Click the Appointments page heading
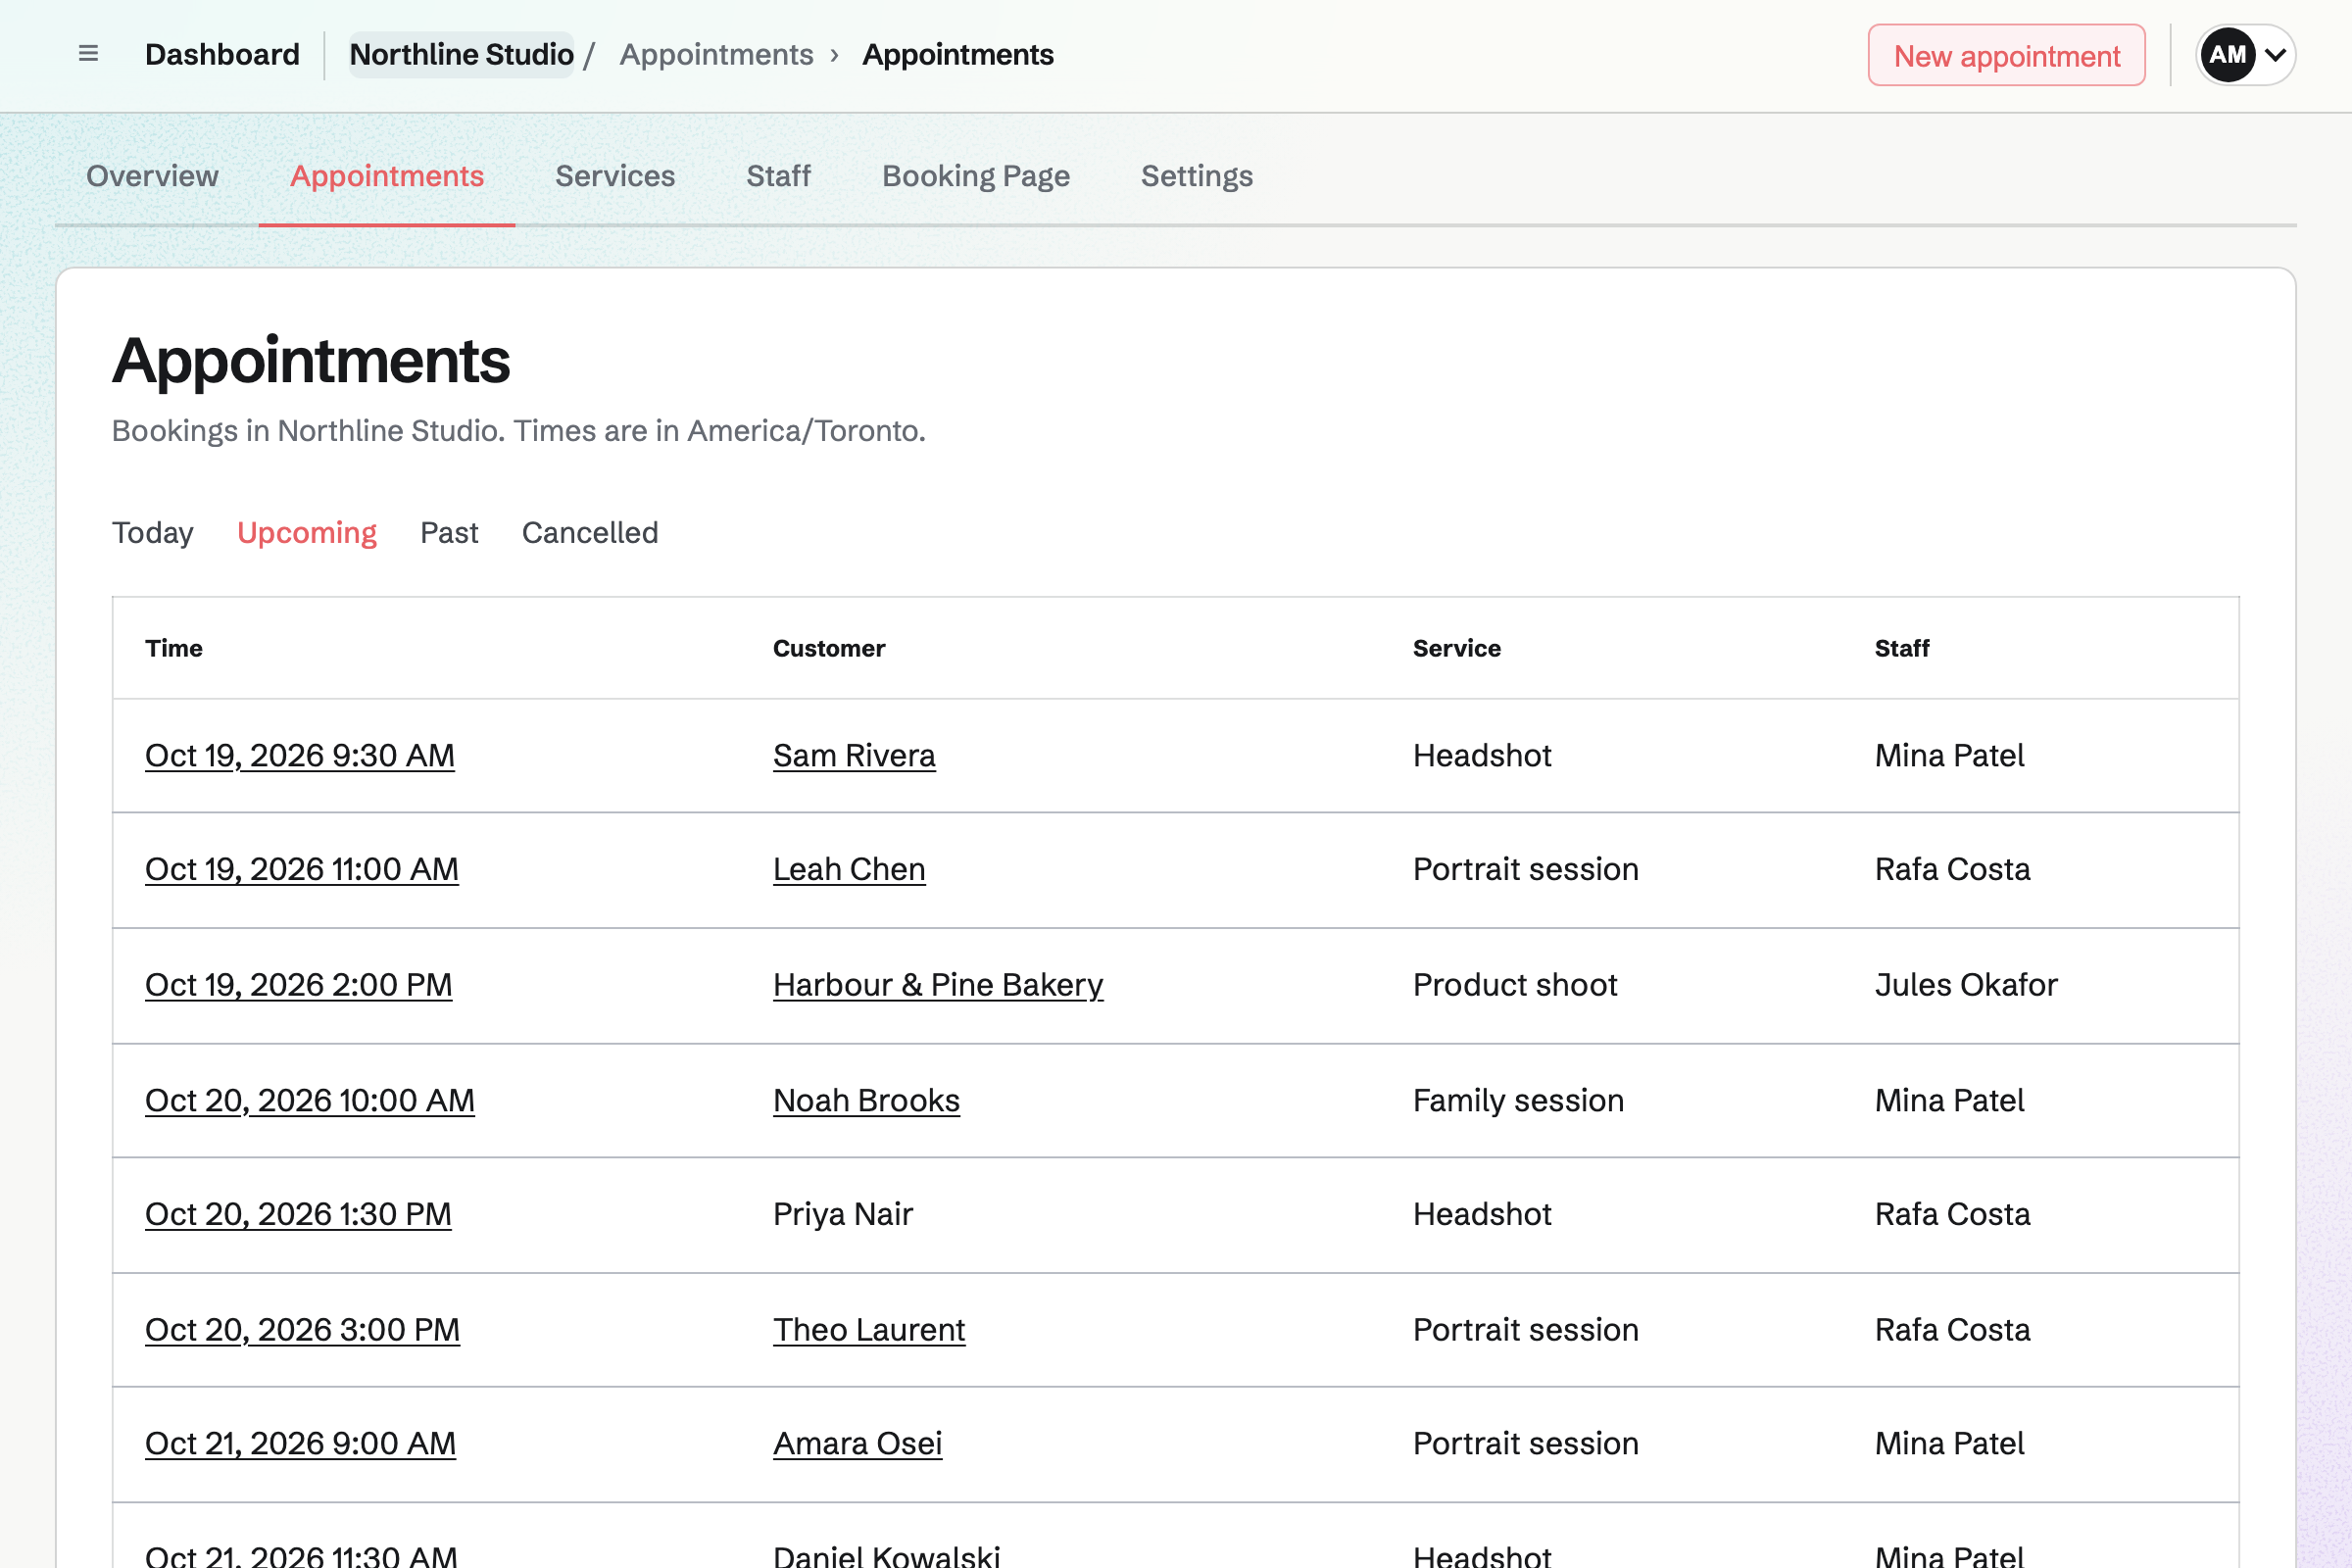 [x=311, y=360]
